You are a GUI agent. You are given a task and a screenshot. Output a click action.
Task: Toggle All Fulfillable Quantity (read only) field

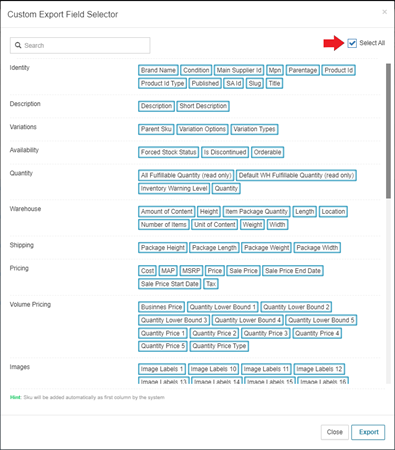186,175
